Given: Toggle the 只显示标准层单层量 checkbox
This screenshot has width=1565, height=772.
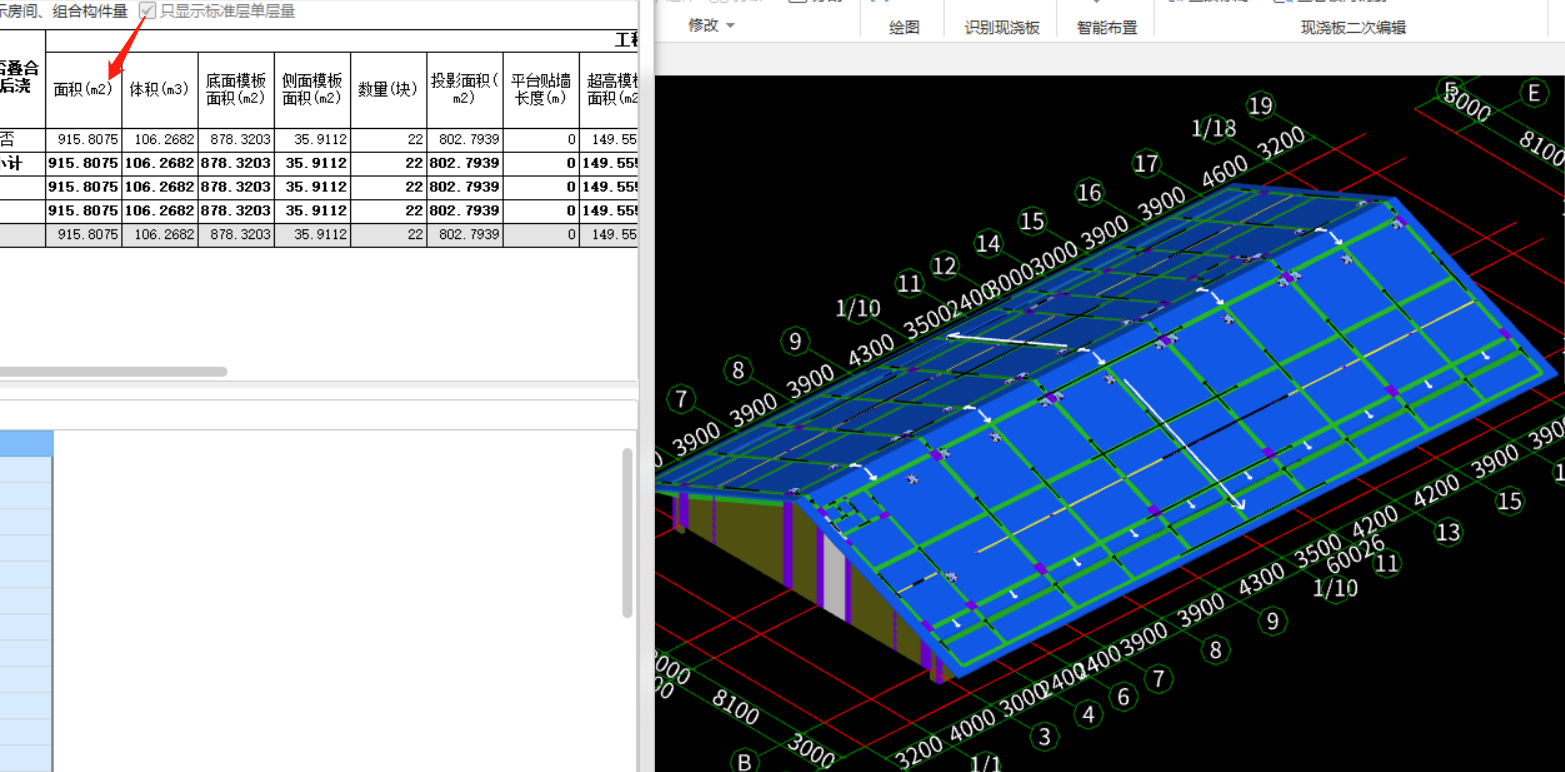Looking at the screenshot, I should [147, 11].
